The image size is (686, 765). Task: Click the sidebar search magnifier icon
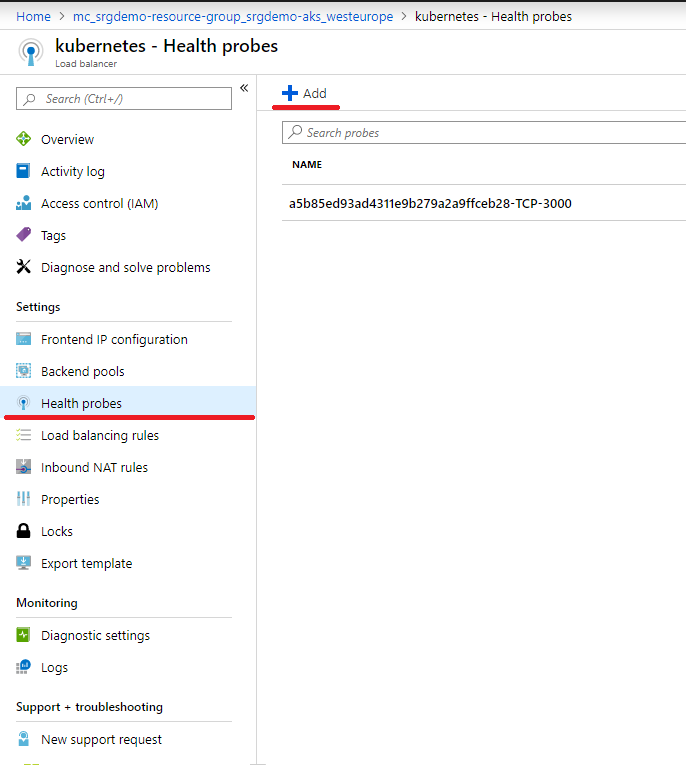(x=29, y=99)
